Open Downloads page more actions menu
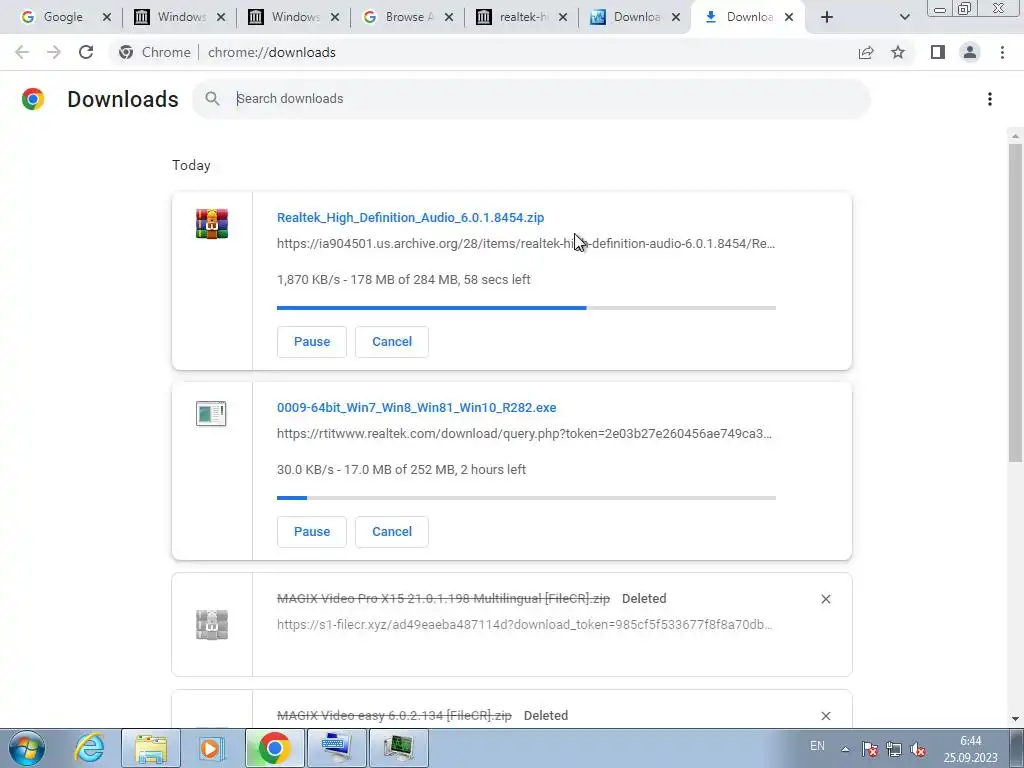This screenshot has height=768, width=1024. click(990, 99)
